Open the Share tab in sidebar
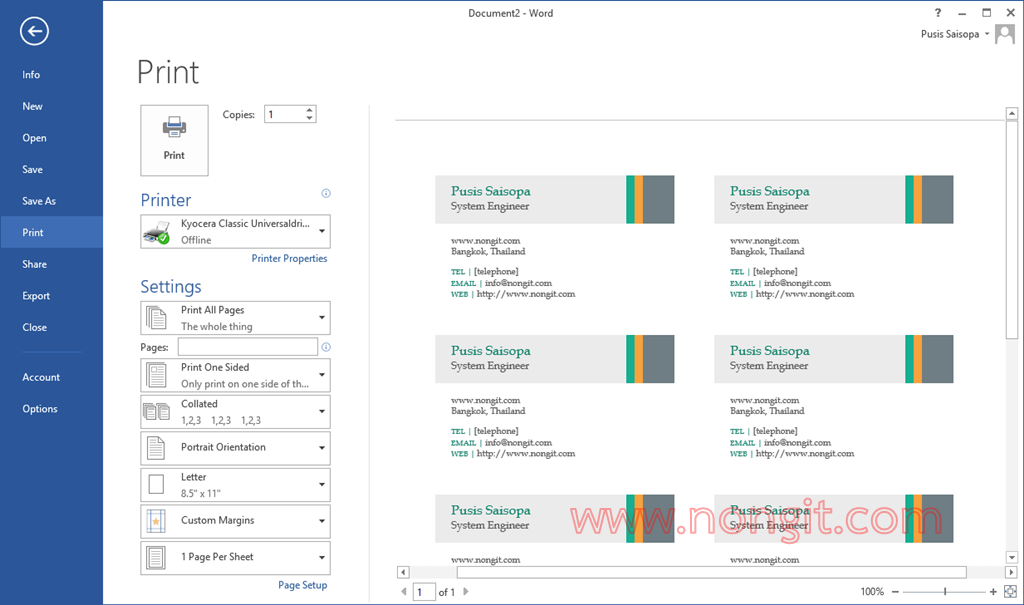Screen dimensions: 1024x605 (x=52, y=264)
